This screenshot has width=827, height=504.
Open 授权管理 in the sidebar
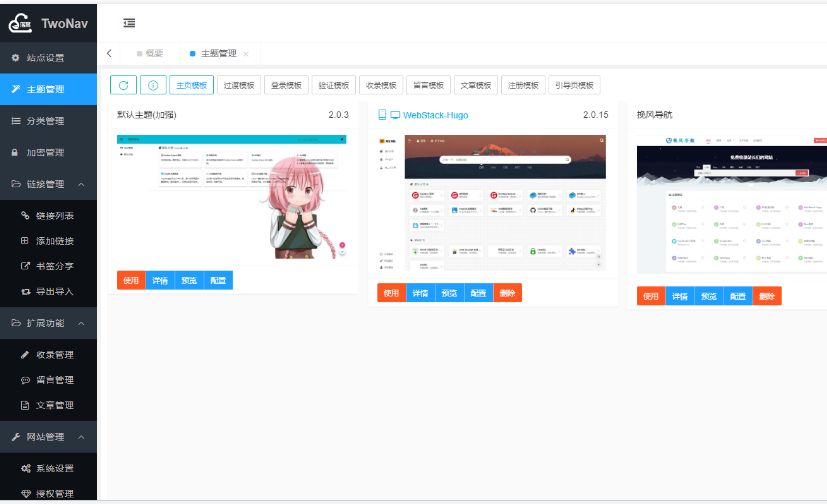pyautogui.click(x=49, y=493)
